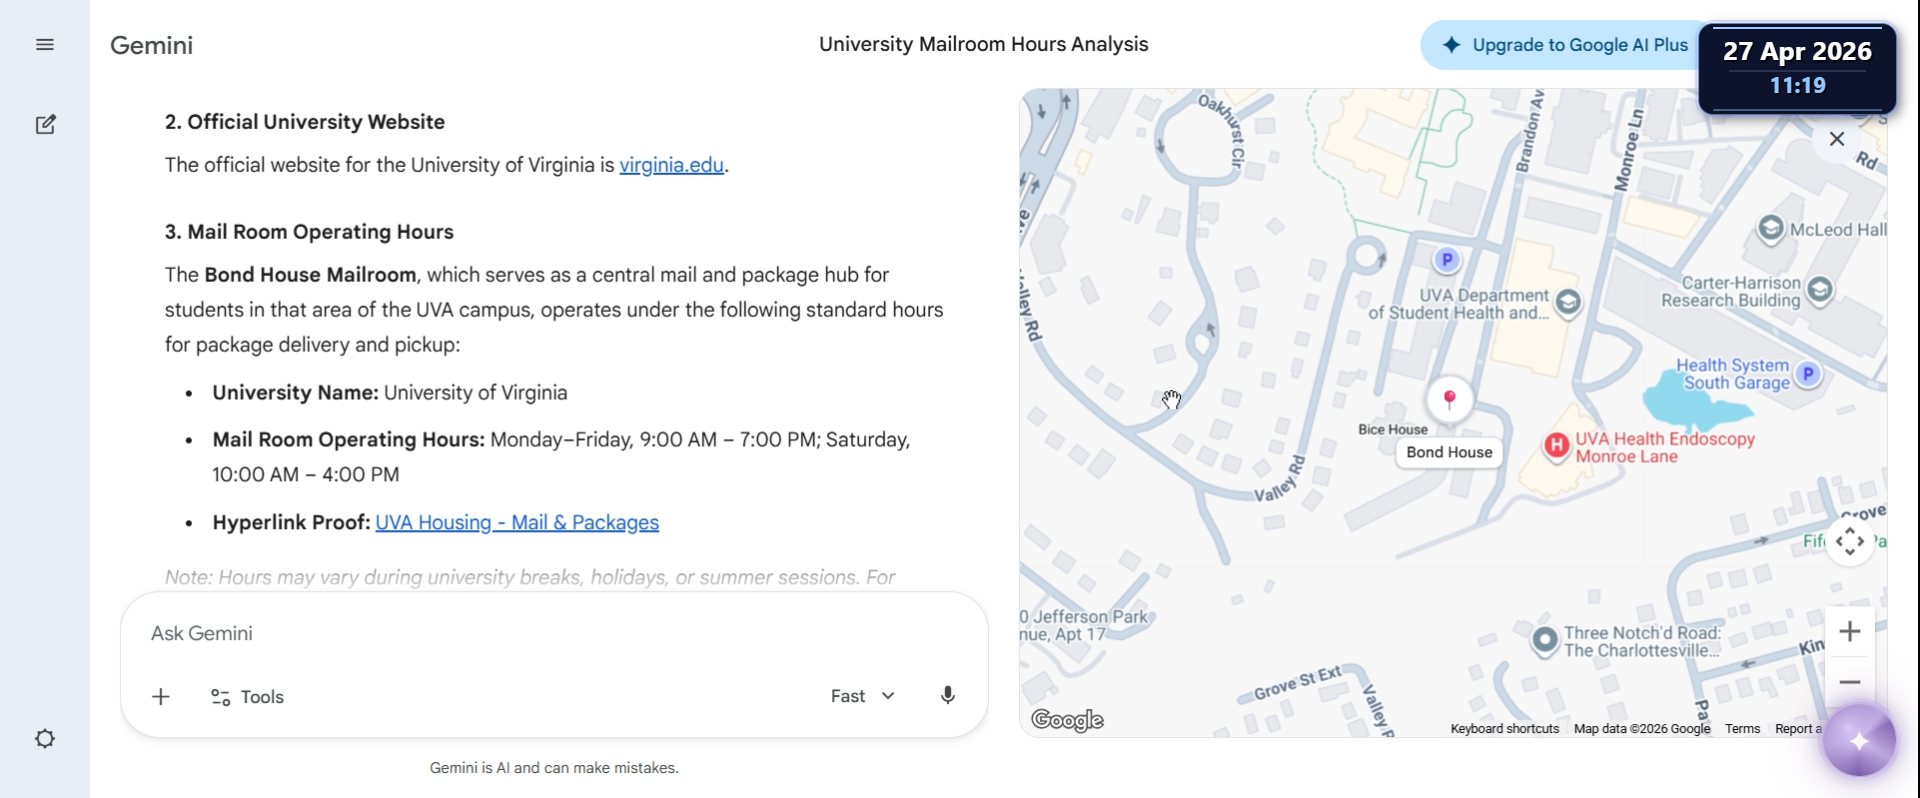Open map Keyboard shortcuts
Image resolution: width=1920 pixels, height=798 pixels.
click(1504, 729)
